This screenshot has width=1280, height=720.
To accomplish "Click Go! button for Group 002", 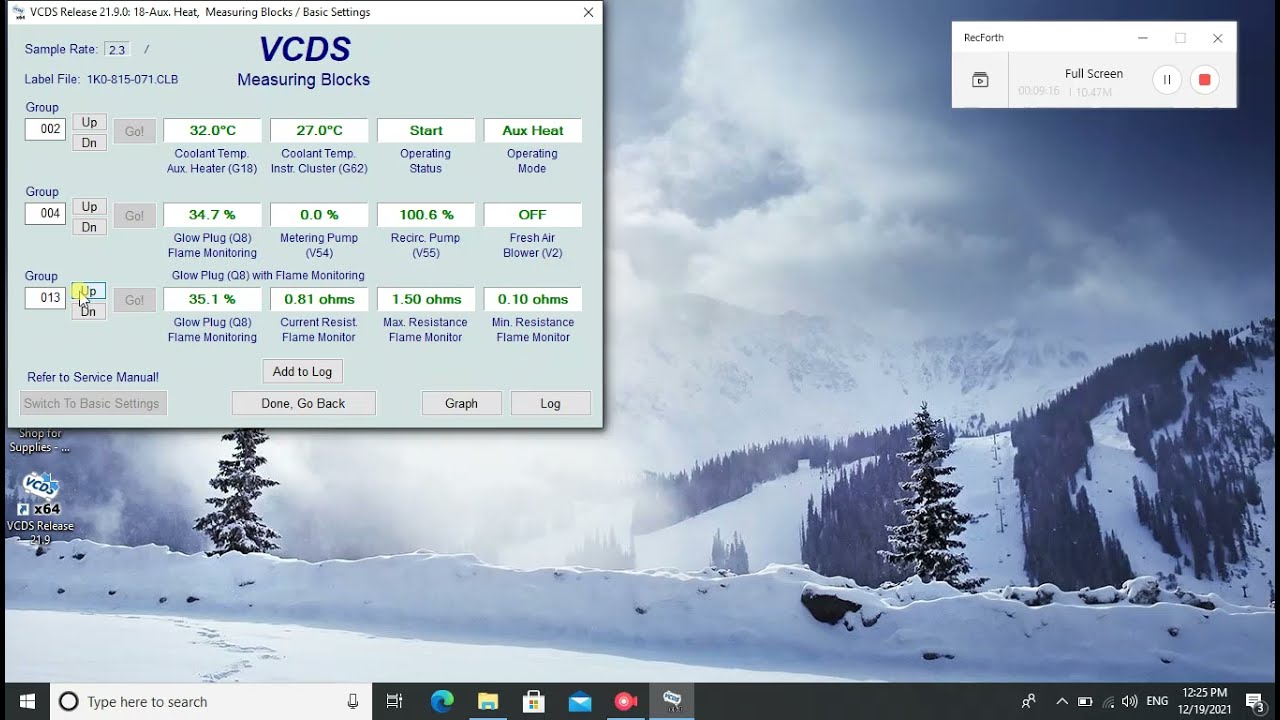I will 134,131.
